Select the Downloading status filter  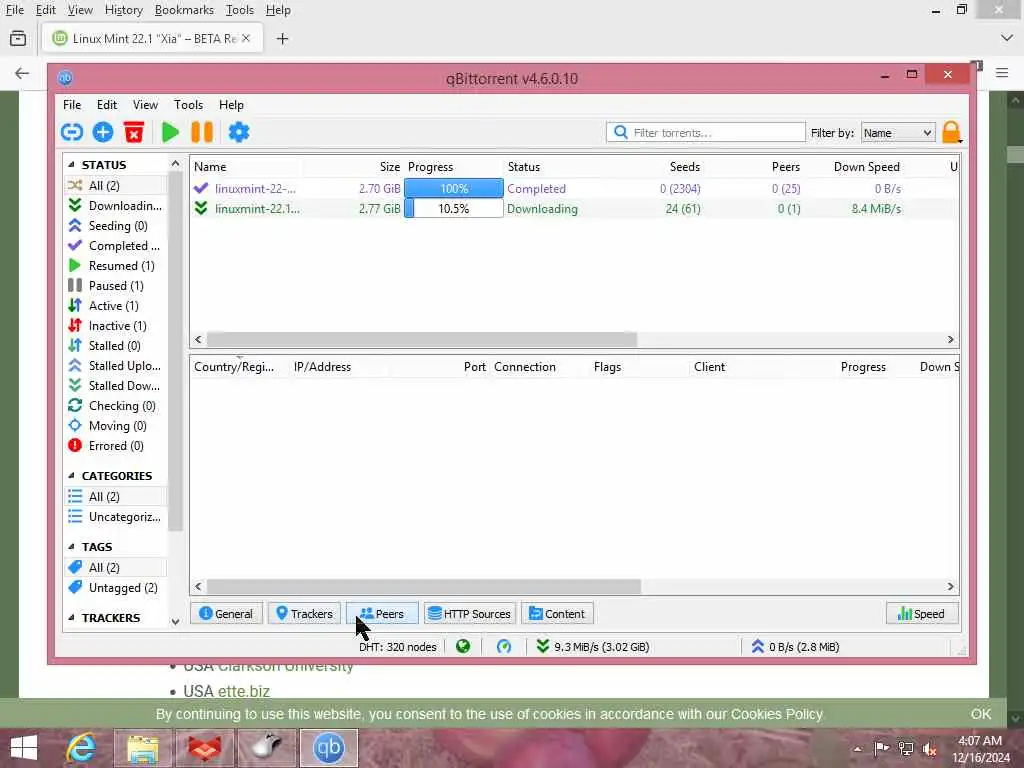click(115, 206)
